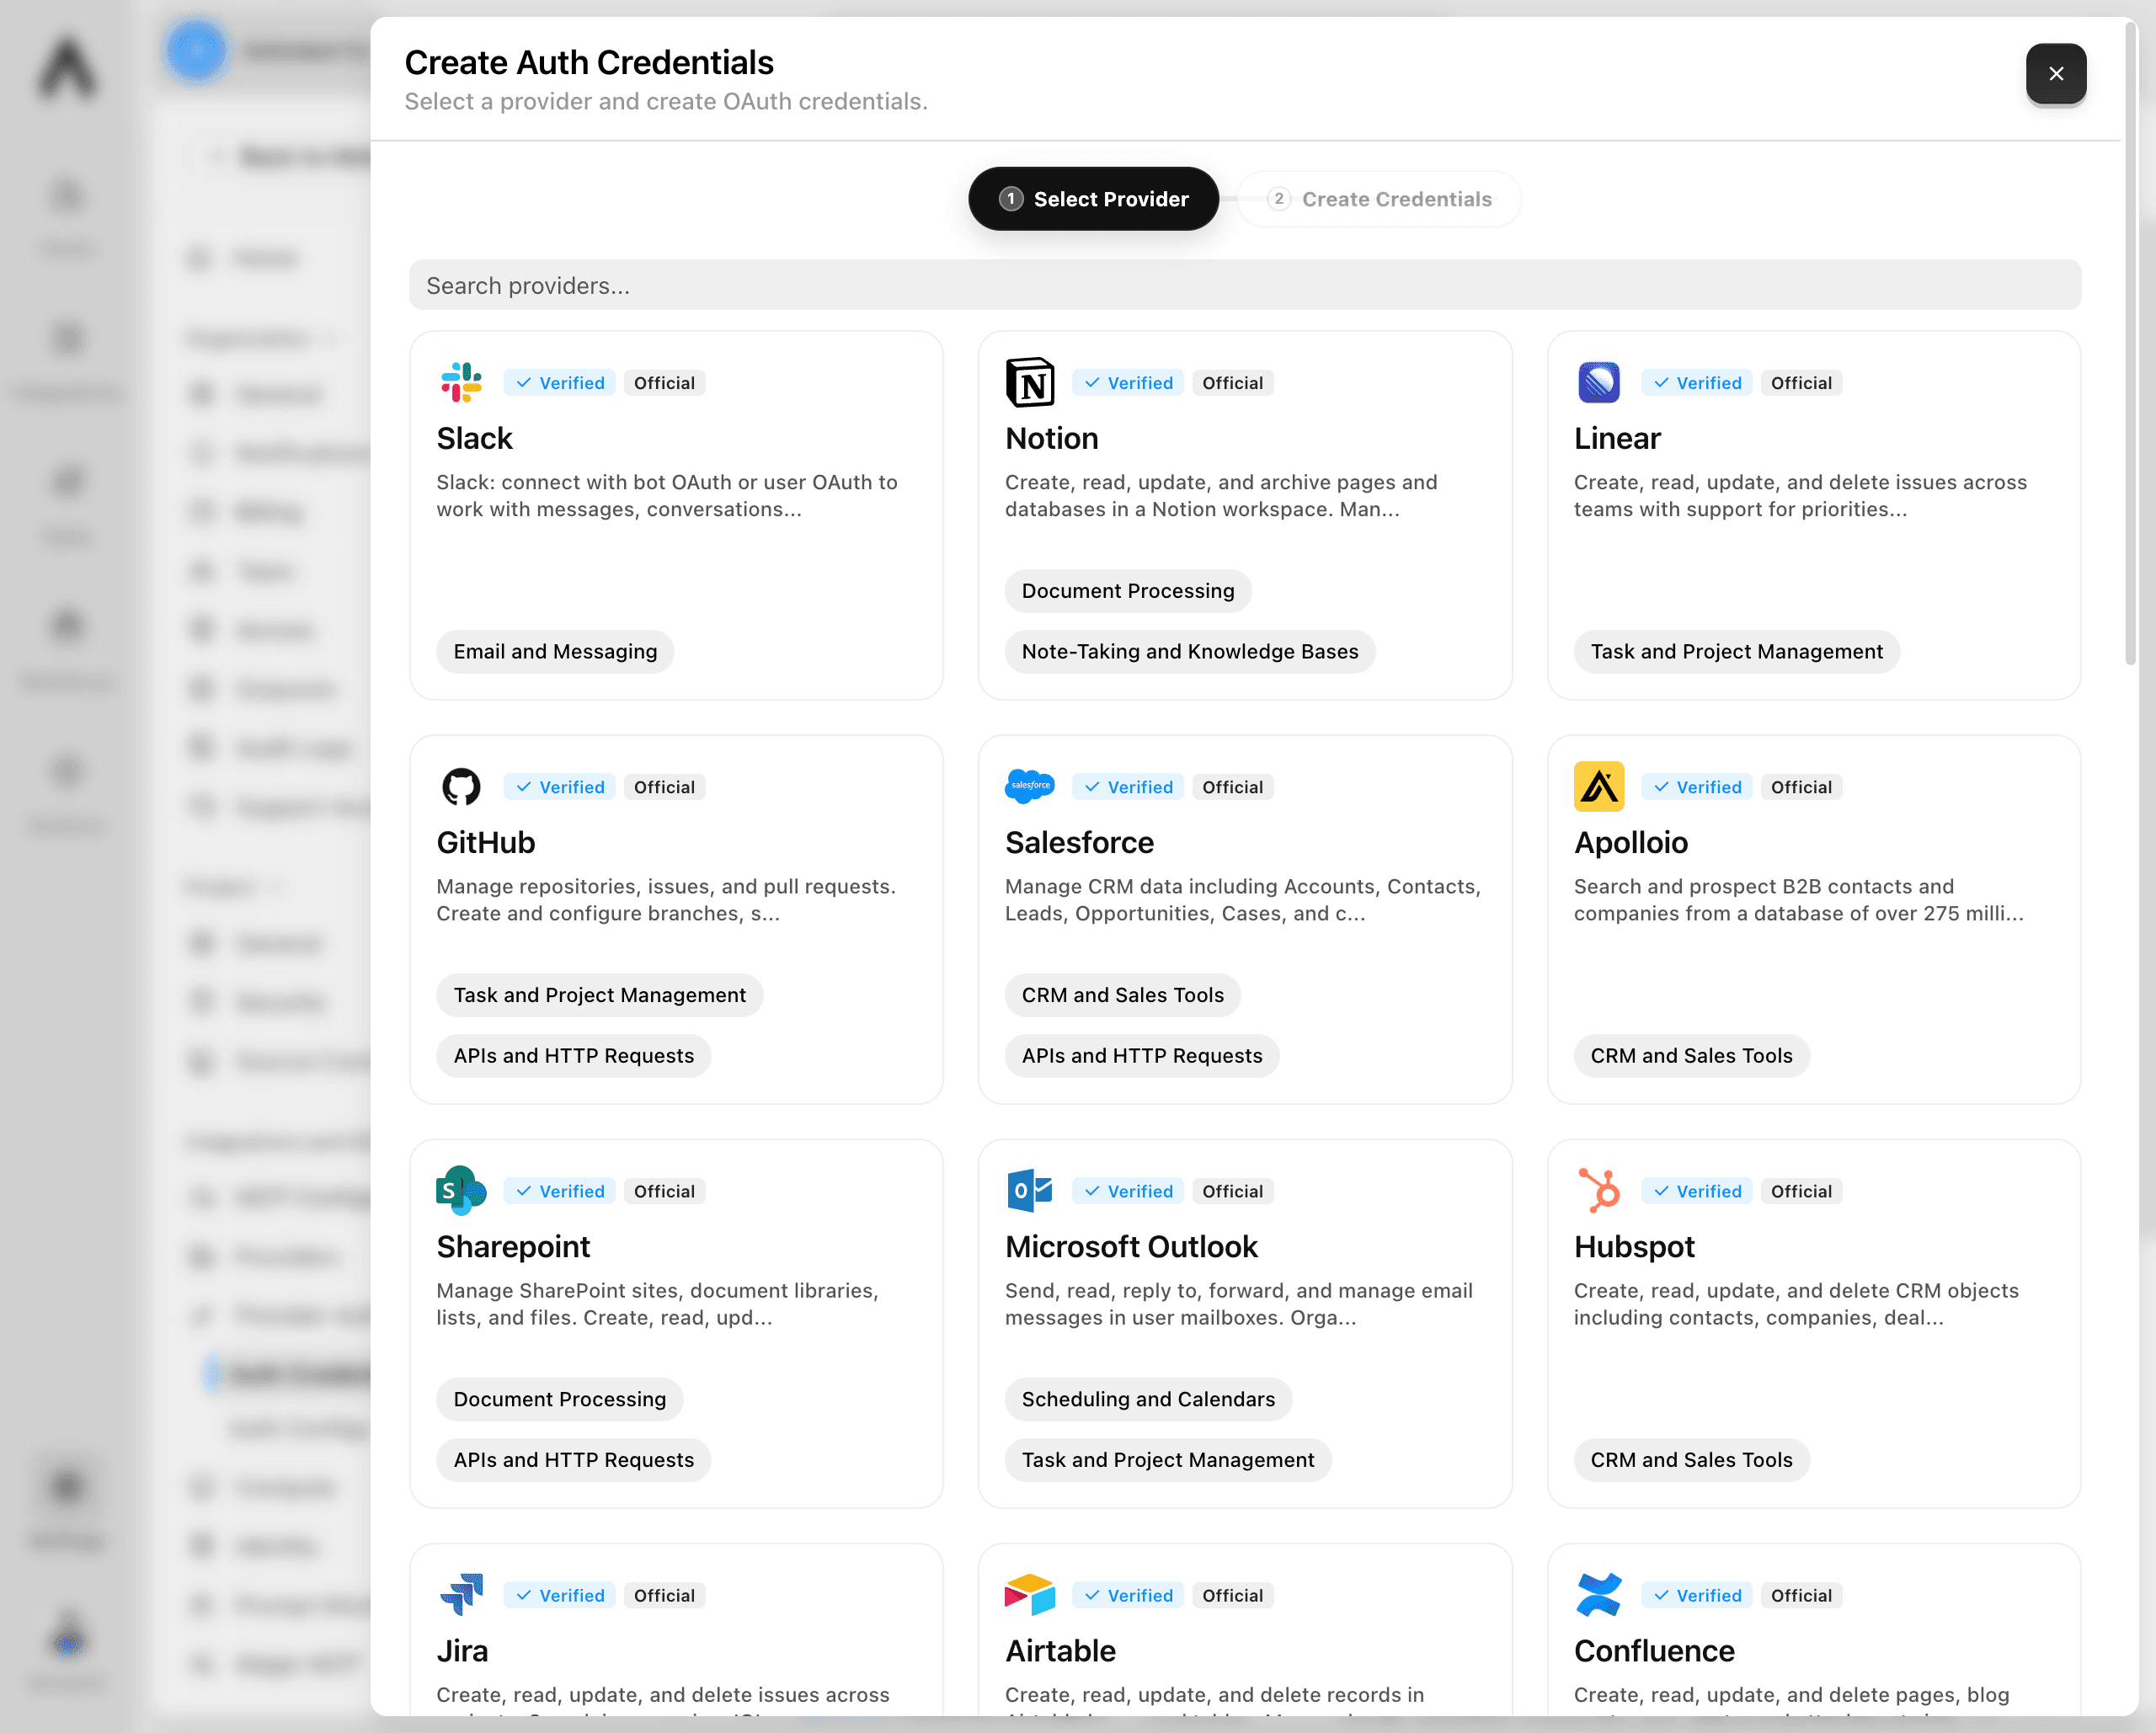Click the Official badge on Airtable
The width and height of the screenshot is (2156, 1733).
[1231, 1594]
